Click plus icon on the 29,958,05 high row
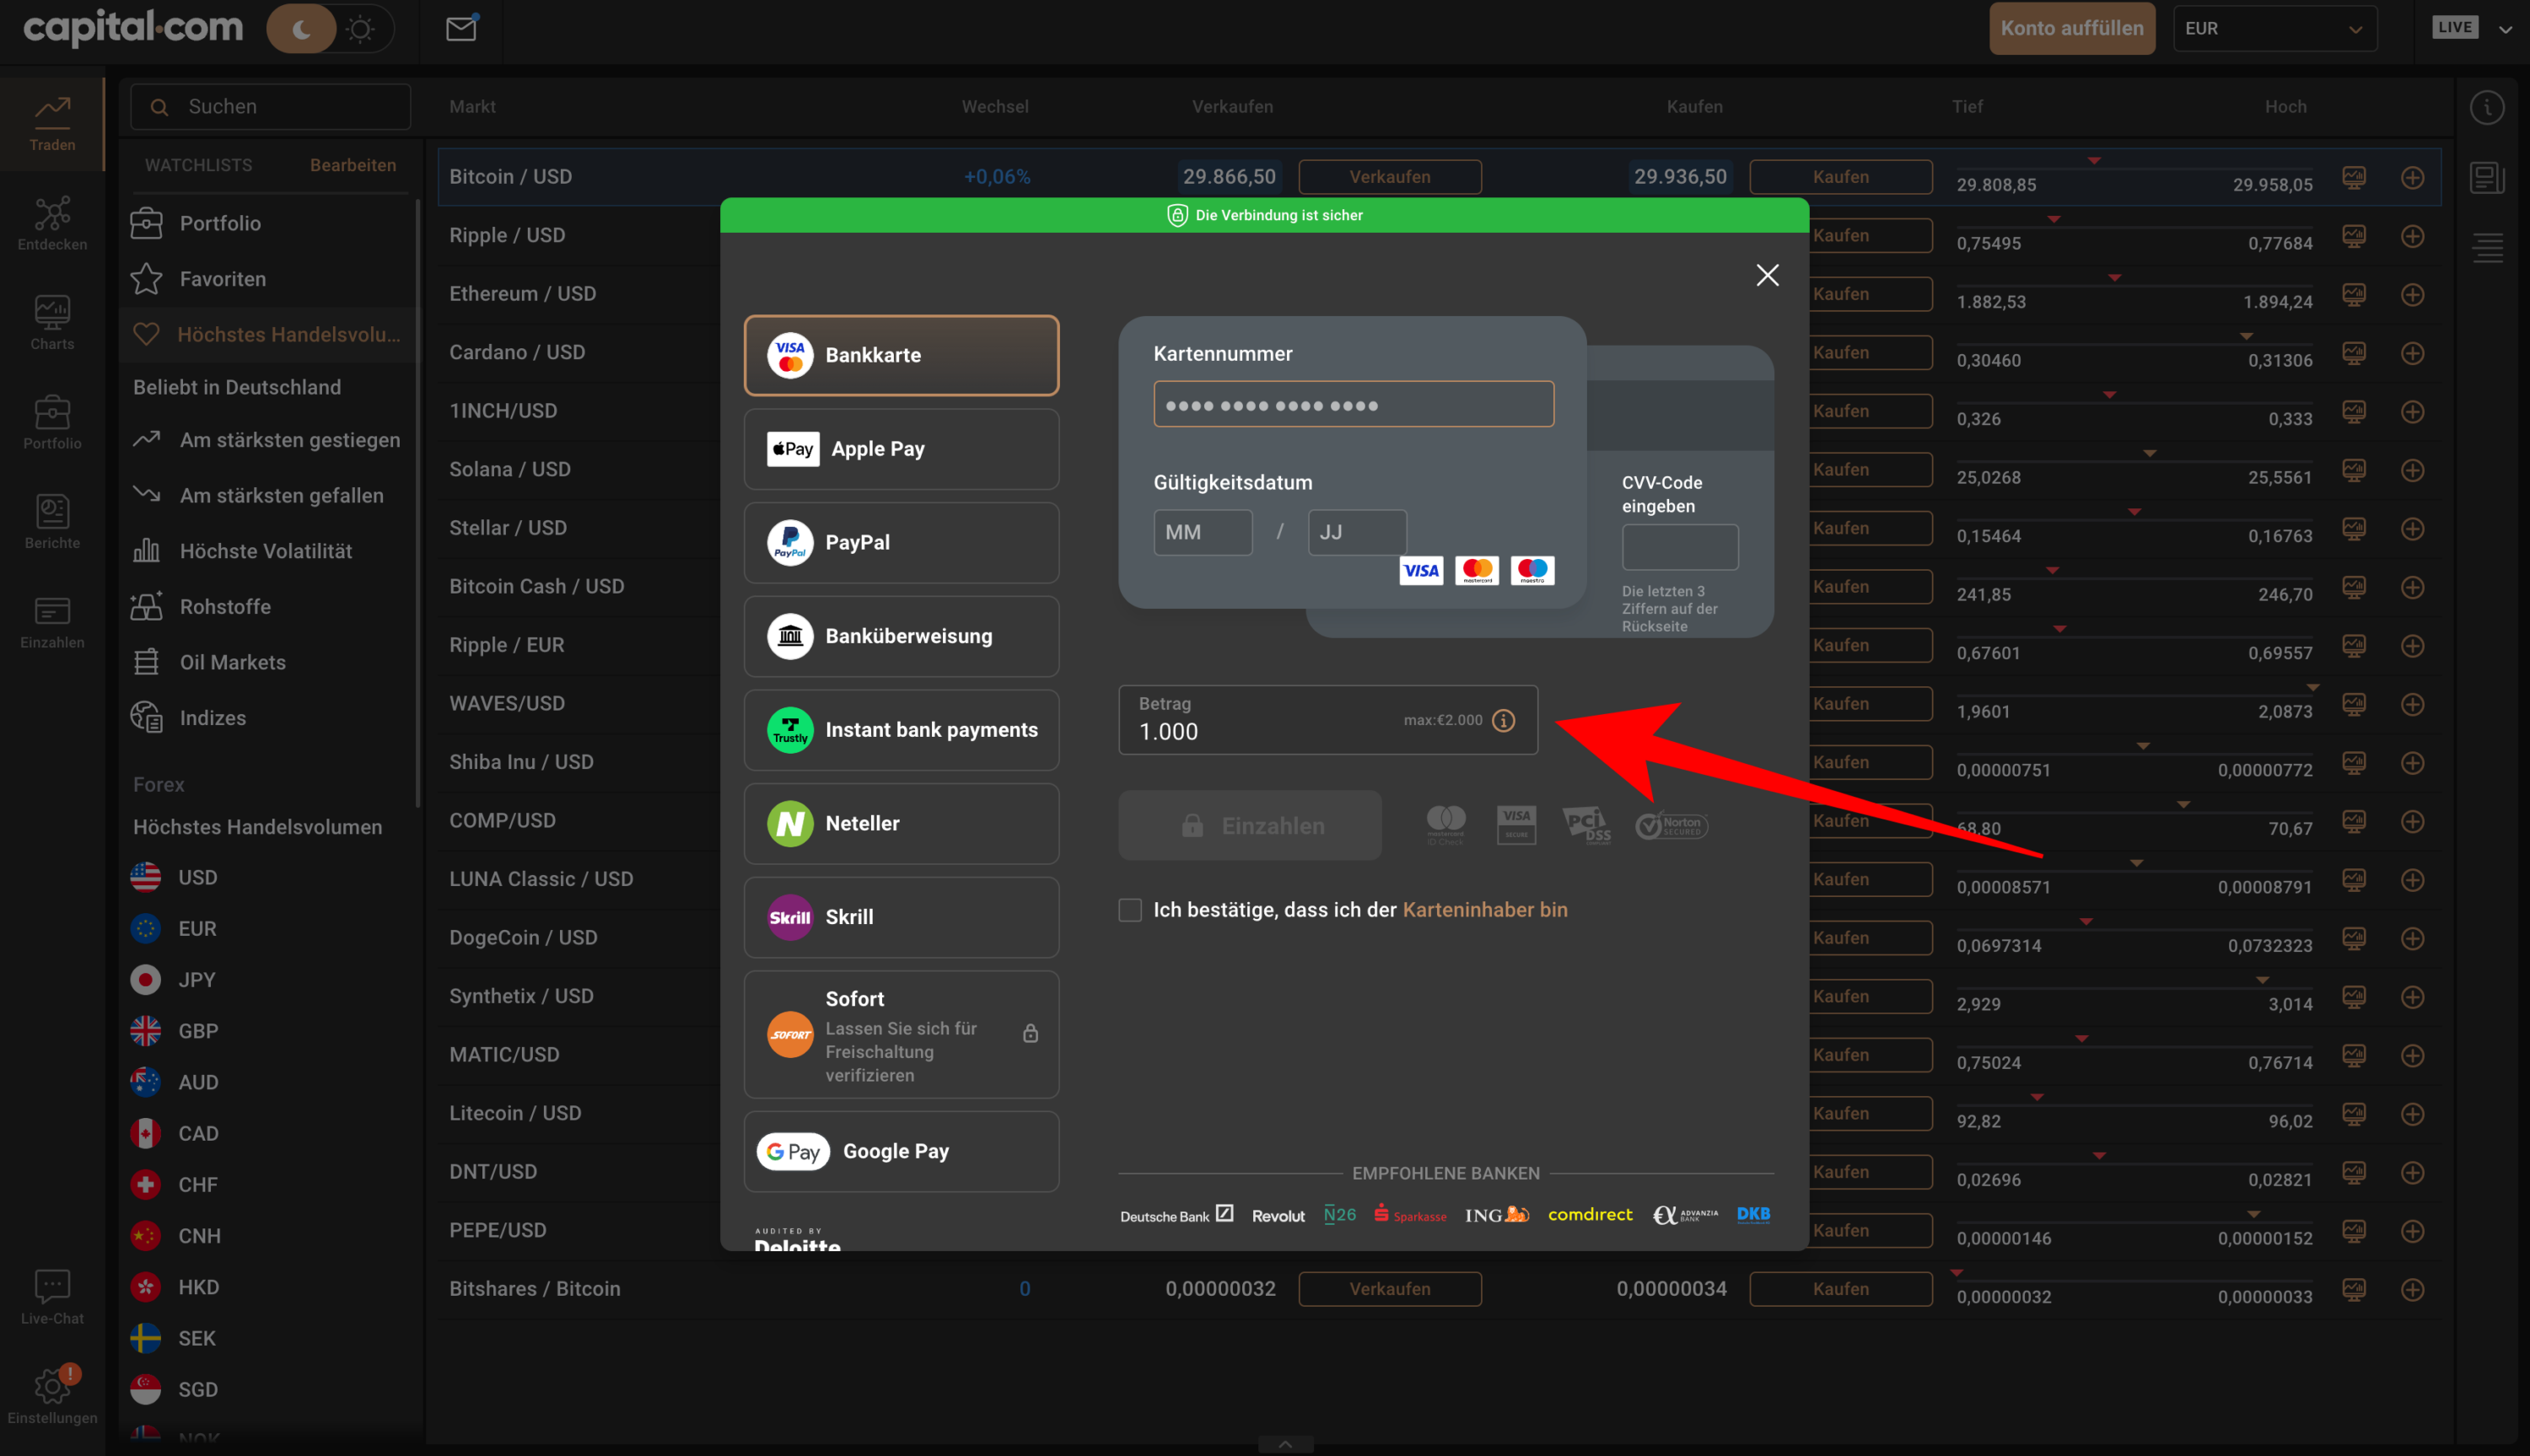The height and width of the screenshot is (1456, 2530). point(2412,177)
